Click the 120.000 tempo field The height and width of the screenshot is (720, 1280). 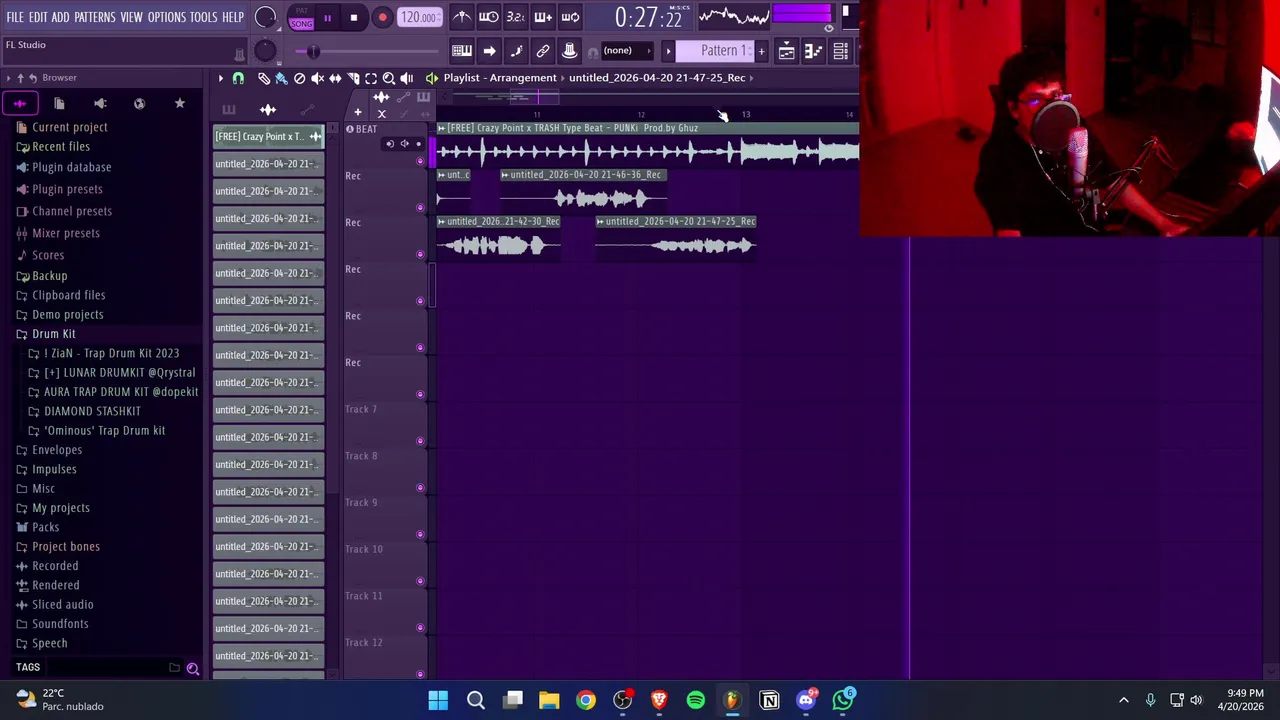coord(419,18)
